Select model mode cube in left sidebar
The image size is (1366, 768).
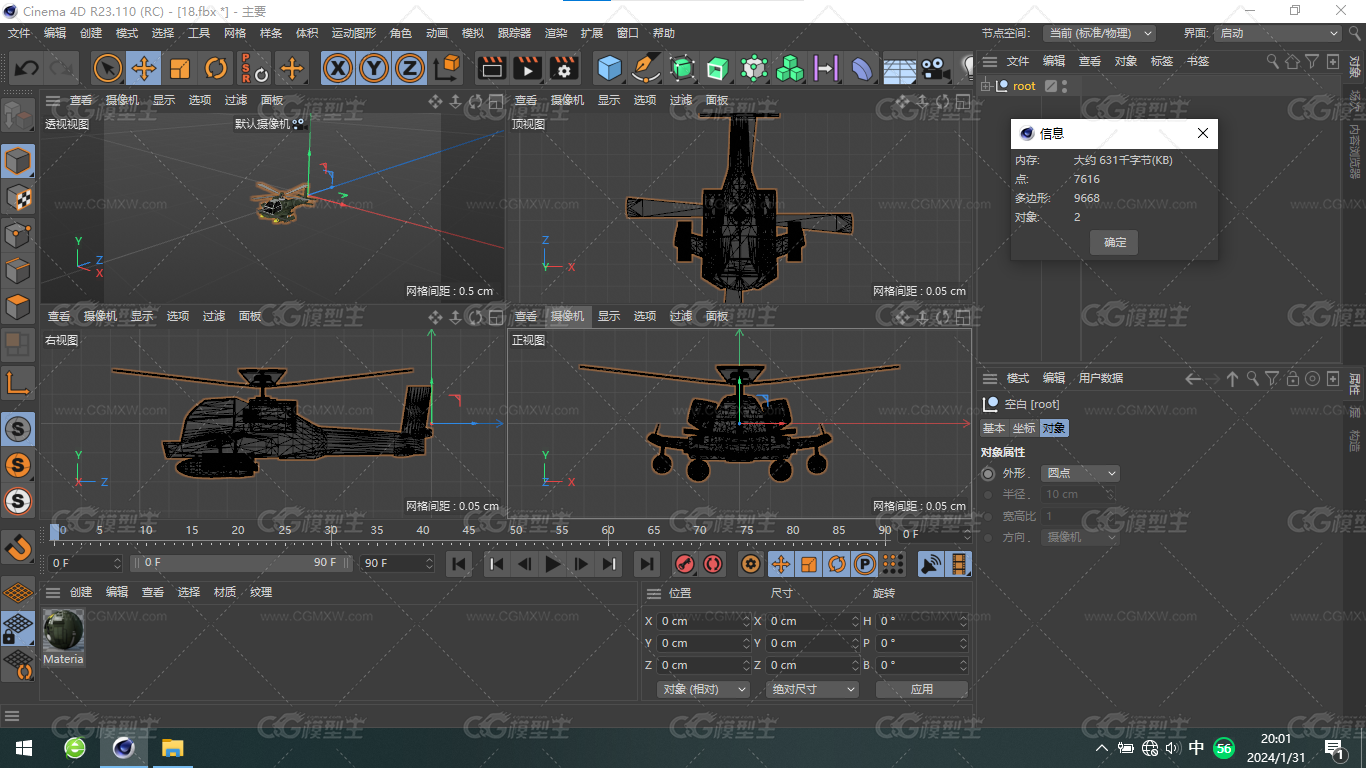pos(18,161)
